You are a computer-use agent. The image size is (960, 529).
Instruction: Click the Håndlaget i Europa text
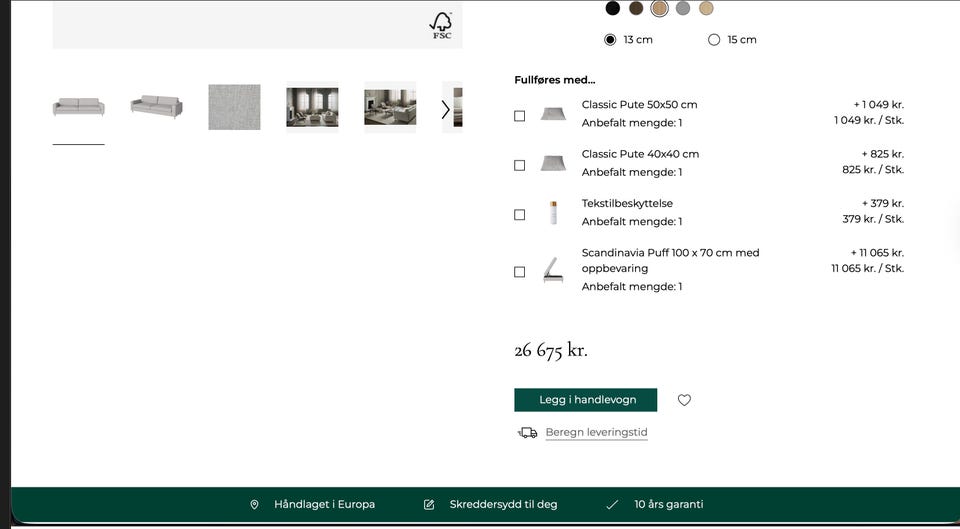pyautogui.click(x=324, y=505)
